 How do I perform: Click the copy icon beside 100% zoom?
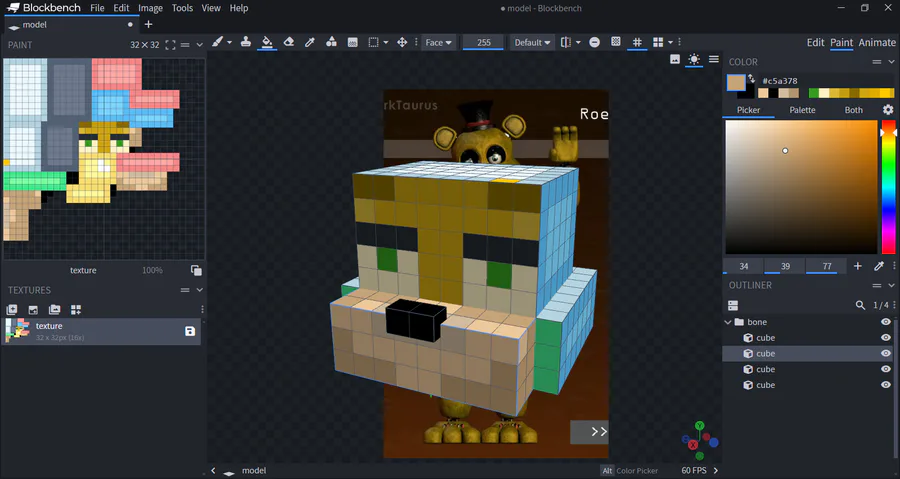pyautogui.click(x=196, y=270)
